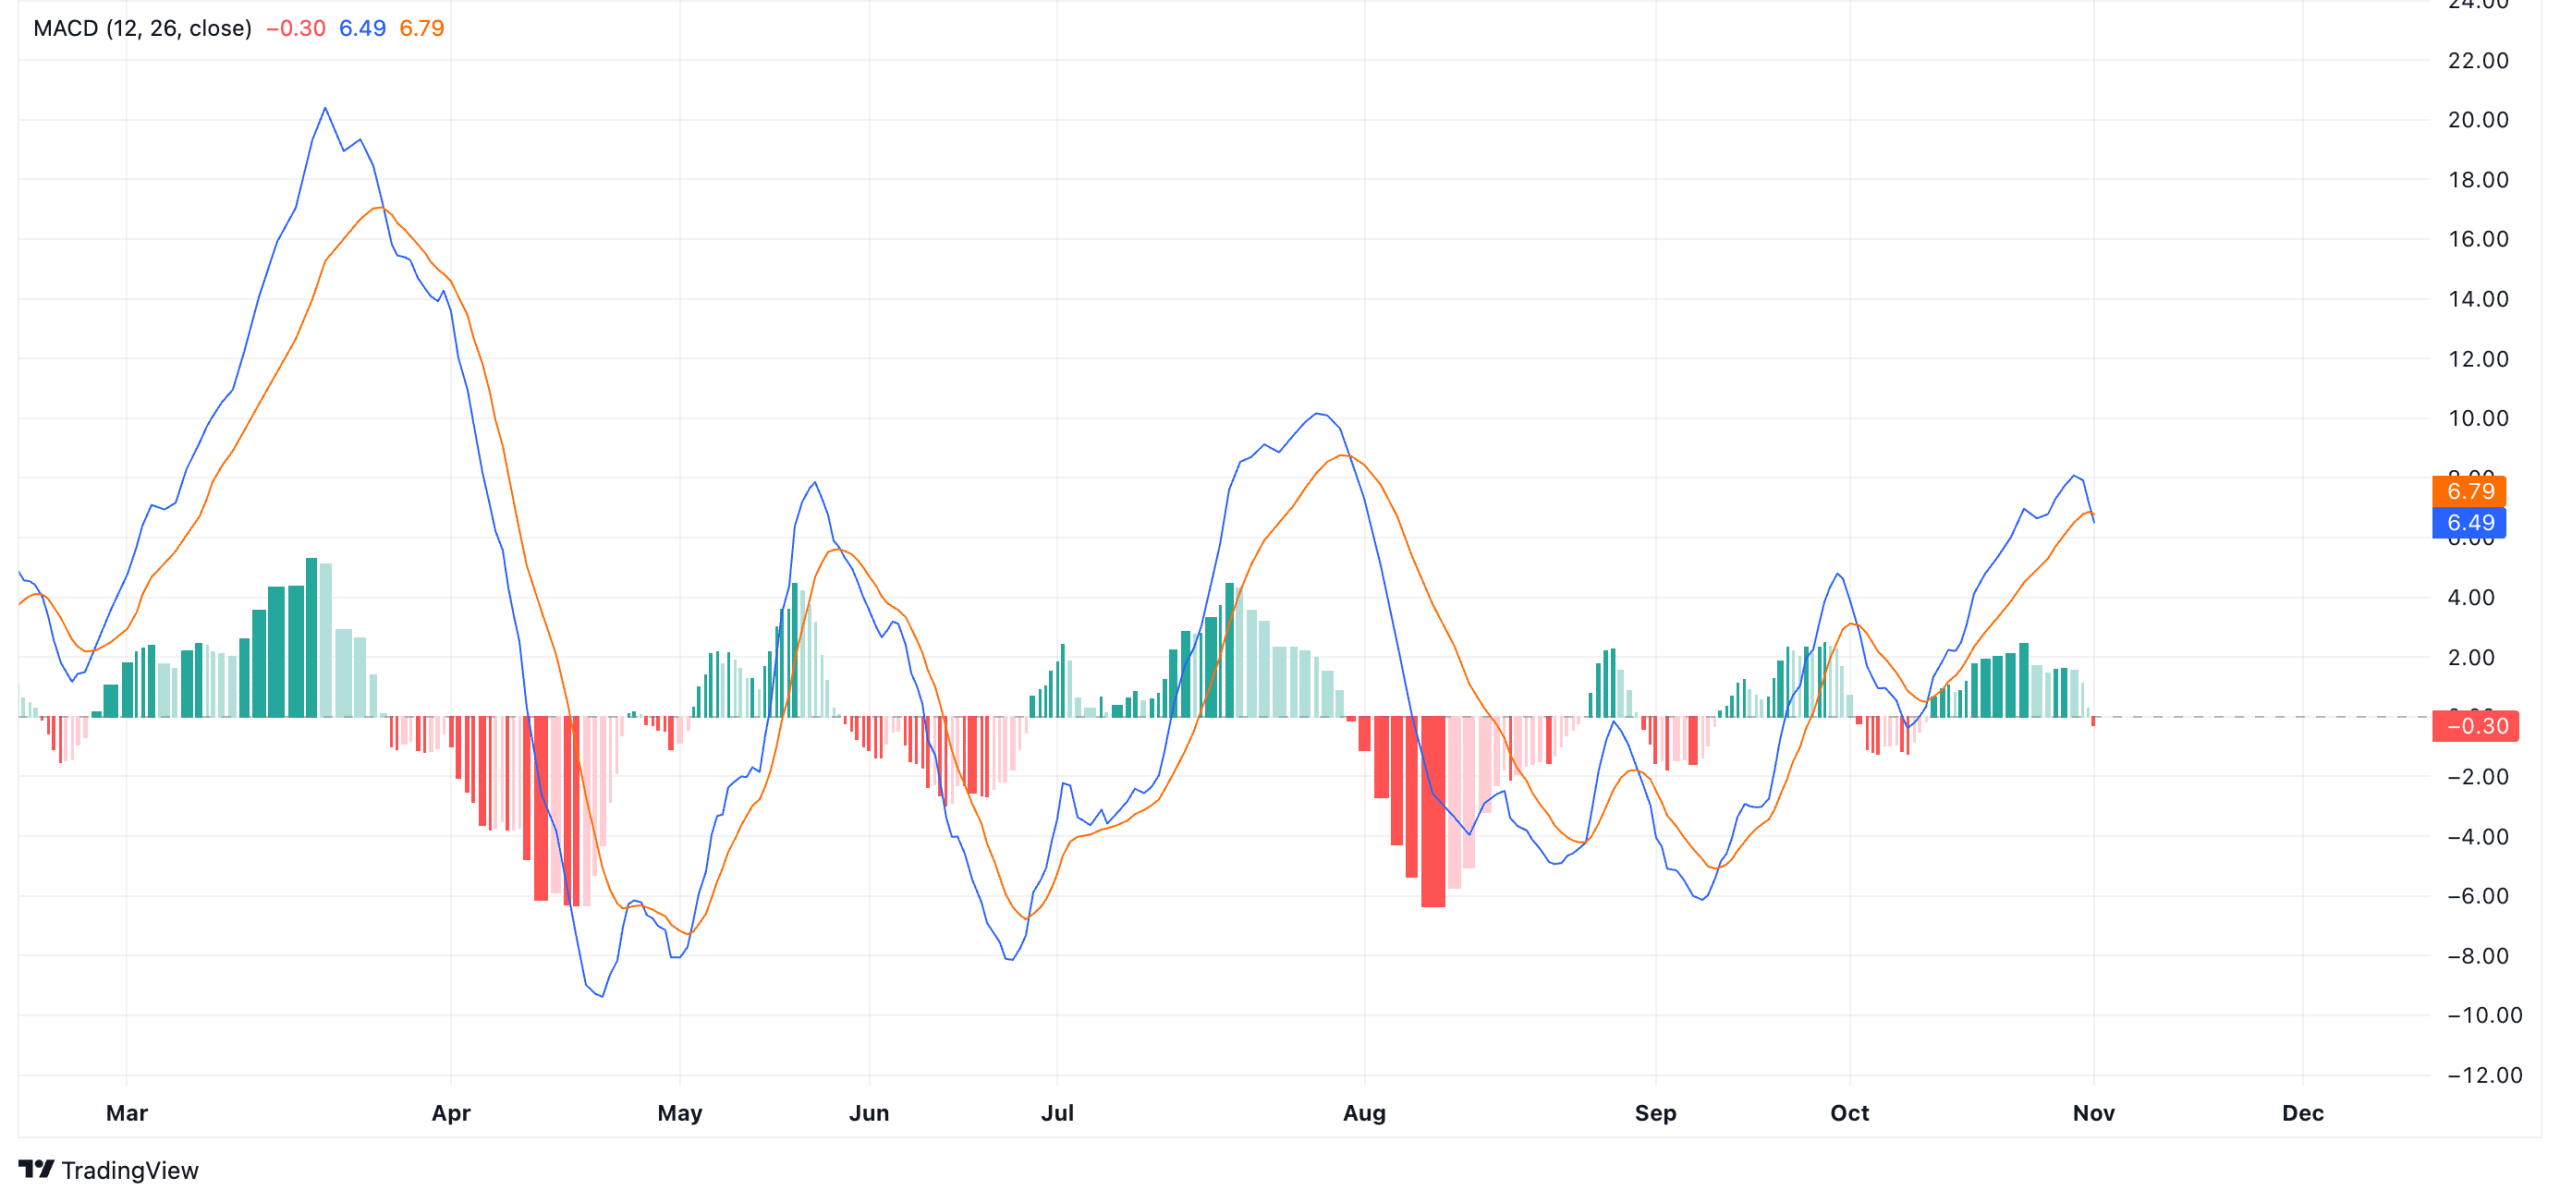The width and height of the screenshot is (2560, 1203).
Task: Click the Aug label on time axis
Action: tap(1364, 1112)
